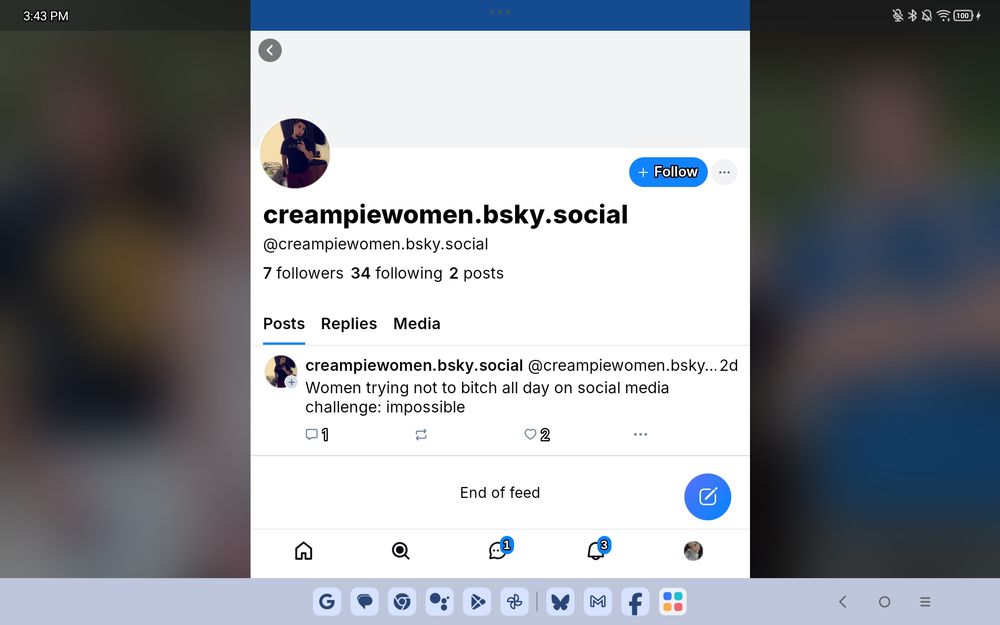
Task: Switch to the Media tab
Action: click(416, 324)
